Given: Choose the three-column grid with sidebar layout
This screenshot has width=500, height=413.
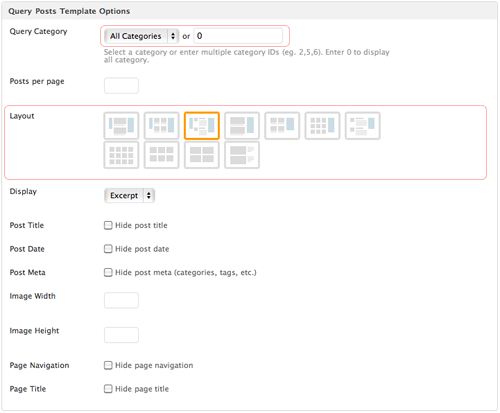Looking at the screenshot, I should pos(322,126).
